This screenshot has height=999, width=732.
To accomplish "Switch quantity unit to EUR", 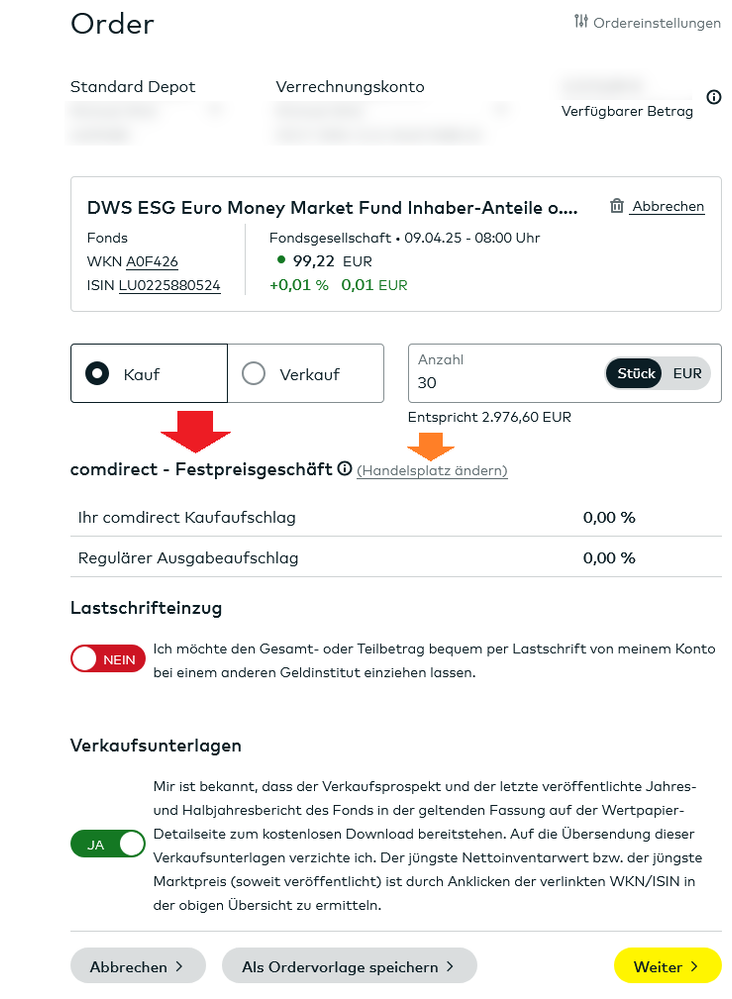I will pyautogui.click(x=687, y=373).
